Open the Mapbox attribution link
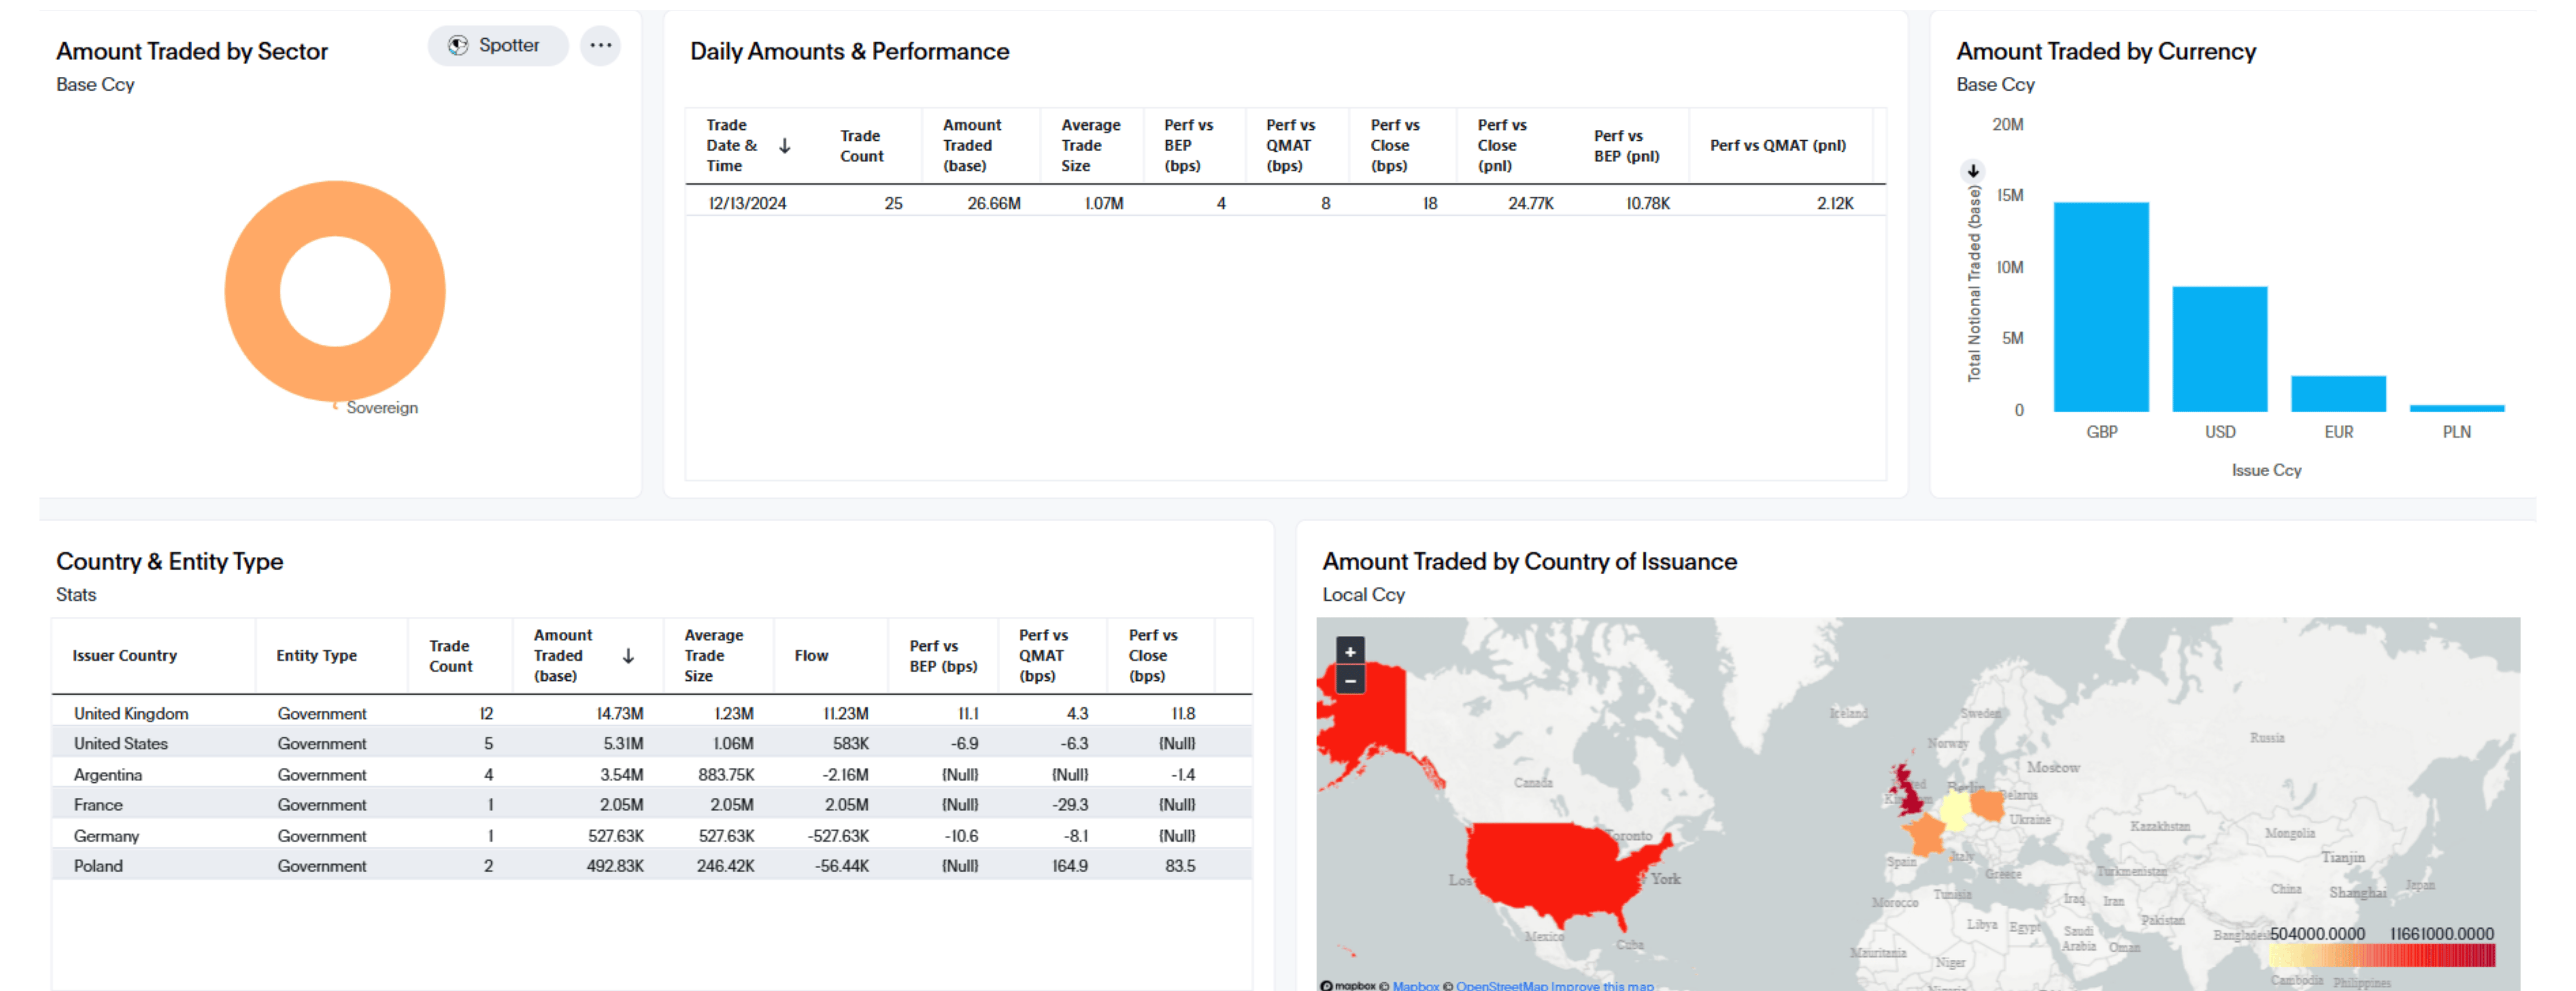This screenshot has width=2576, height=991. 1415,985
